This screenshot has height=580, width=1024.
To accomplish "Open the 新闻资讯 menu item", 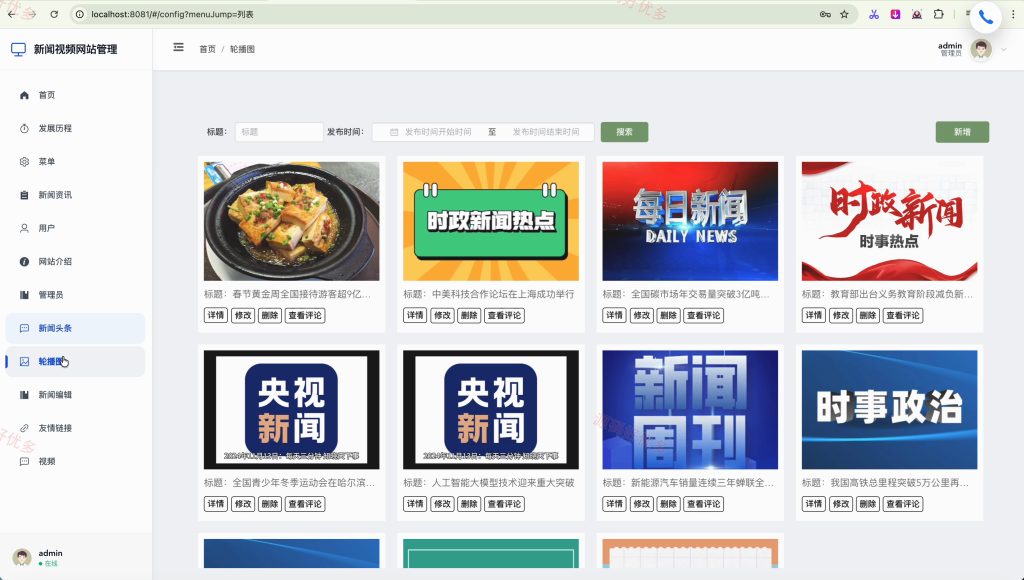I will tap(75, 195).
